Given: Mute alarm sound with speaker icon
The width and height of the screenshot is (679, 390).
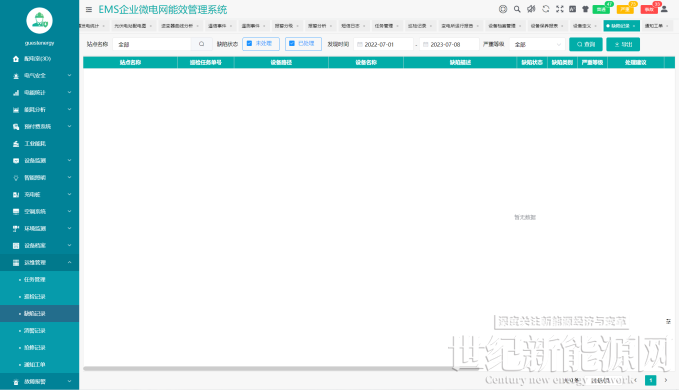Looking at the screenshot, I should (x=531, y=9).
